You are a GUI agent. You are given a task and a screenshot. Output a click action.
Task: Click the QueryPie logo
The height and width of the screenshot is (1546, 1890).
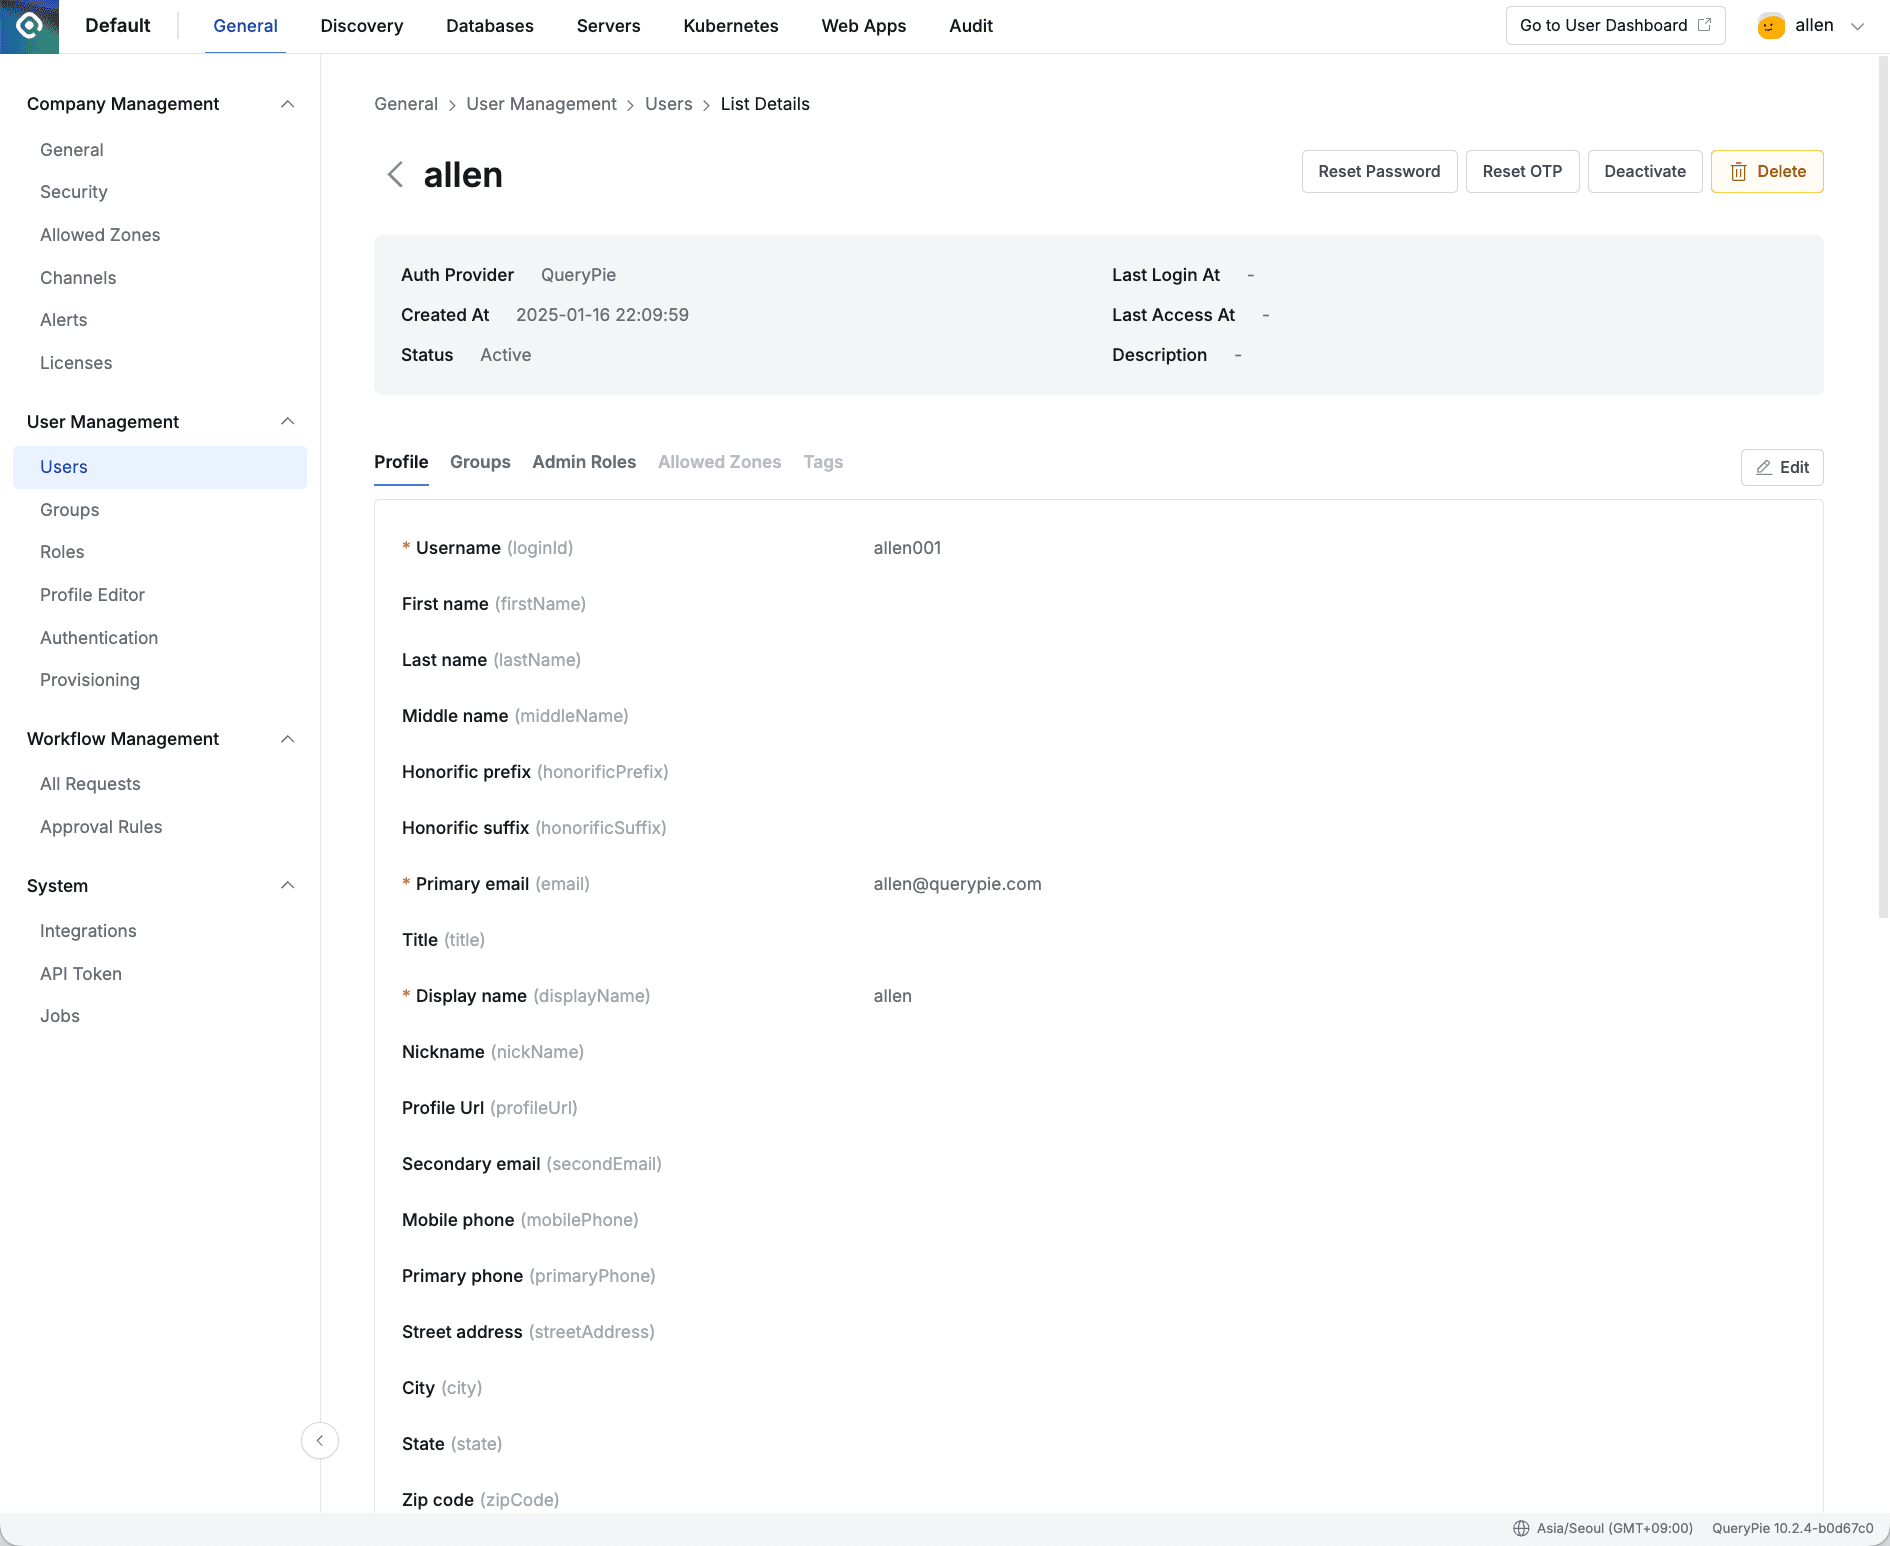[29, 26]
